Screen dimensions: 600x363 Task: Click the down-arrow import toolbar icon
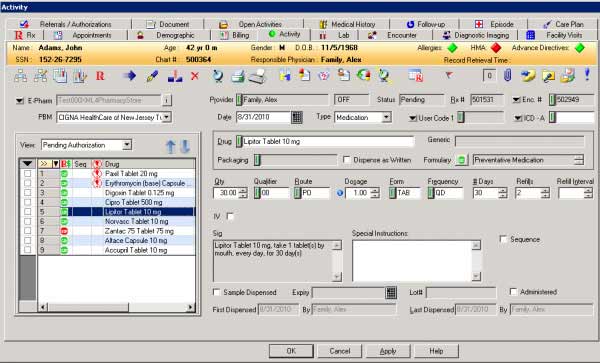tap(175, 76)
